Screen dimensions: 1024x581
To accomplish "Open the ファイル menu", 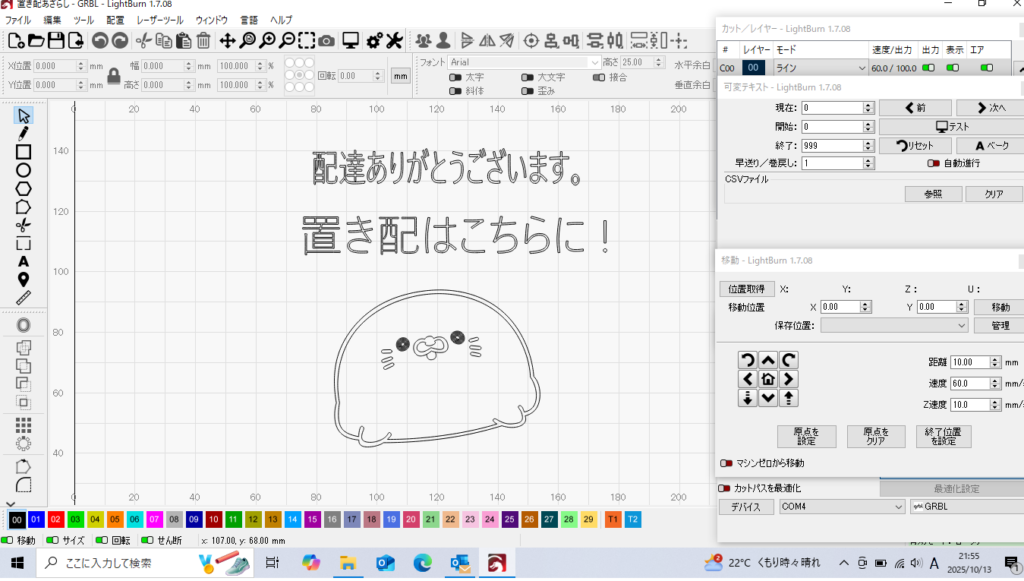I will tap(18, 20).
